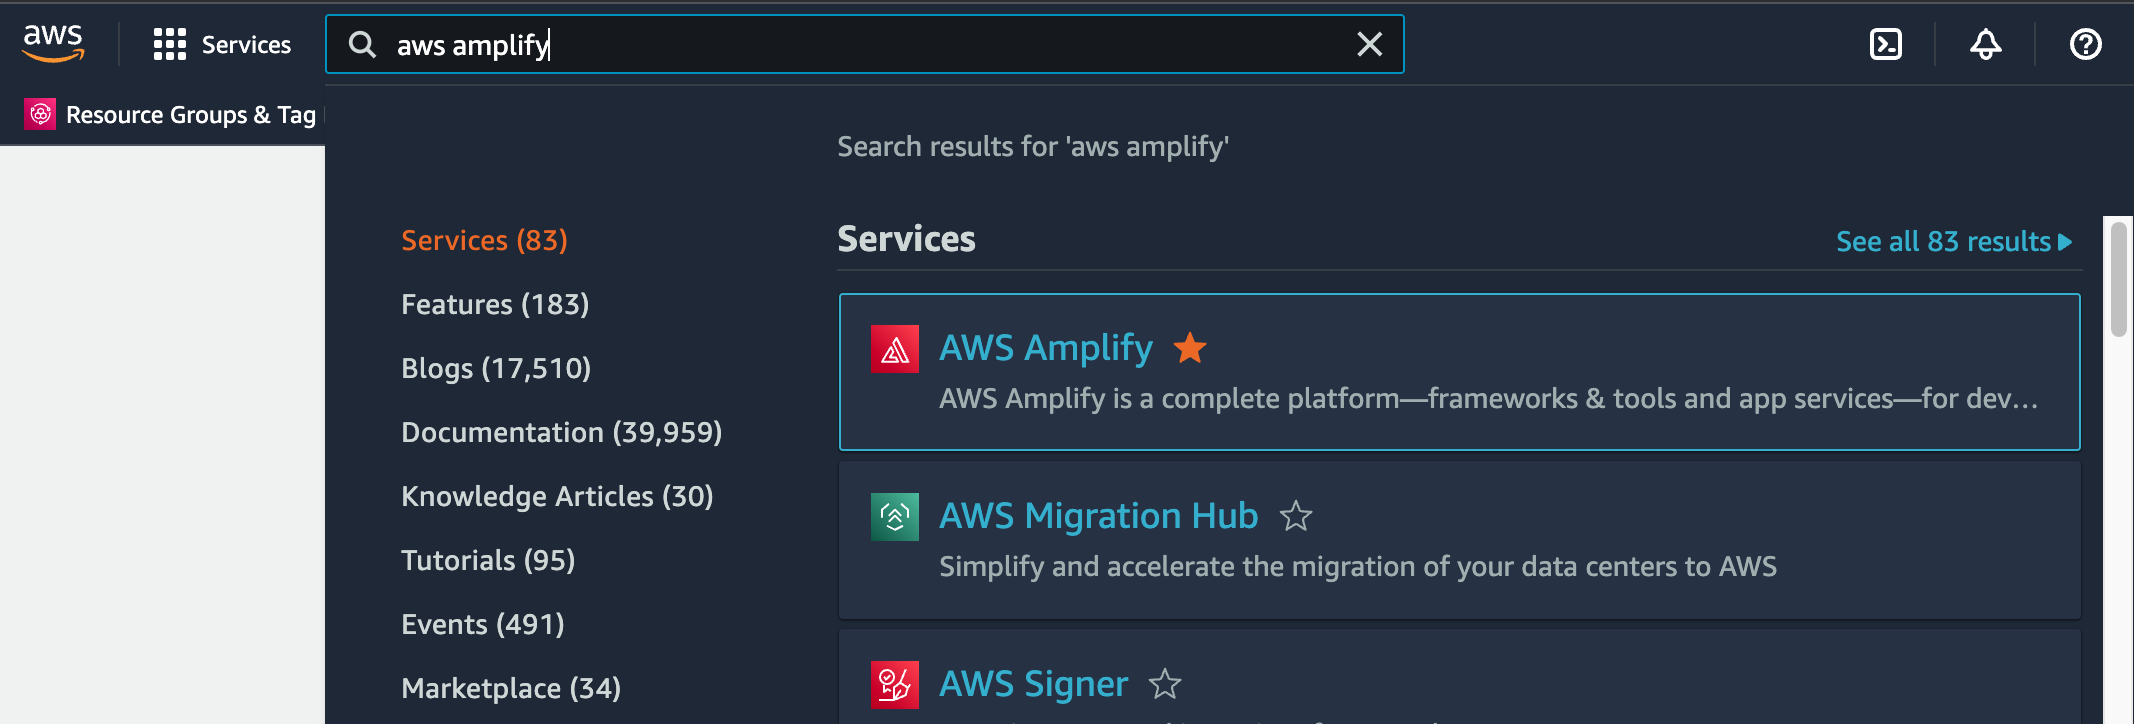Open the Services menu label
The height and width of the screenshot is (724, 2134).
246,45
